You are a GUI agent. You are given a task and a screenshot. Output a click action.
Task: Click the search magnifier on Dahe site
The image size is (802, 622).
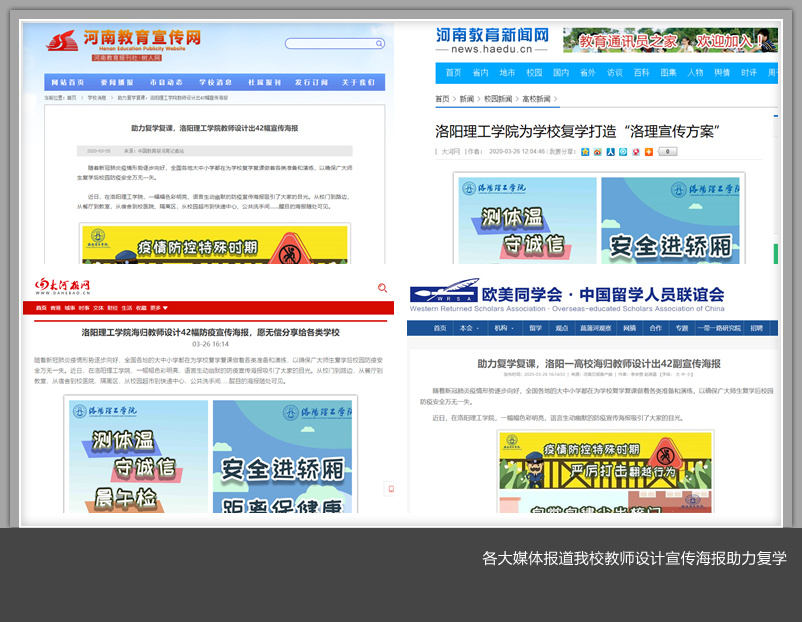[382, 288]
